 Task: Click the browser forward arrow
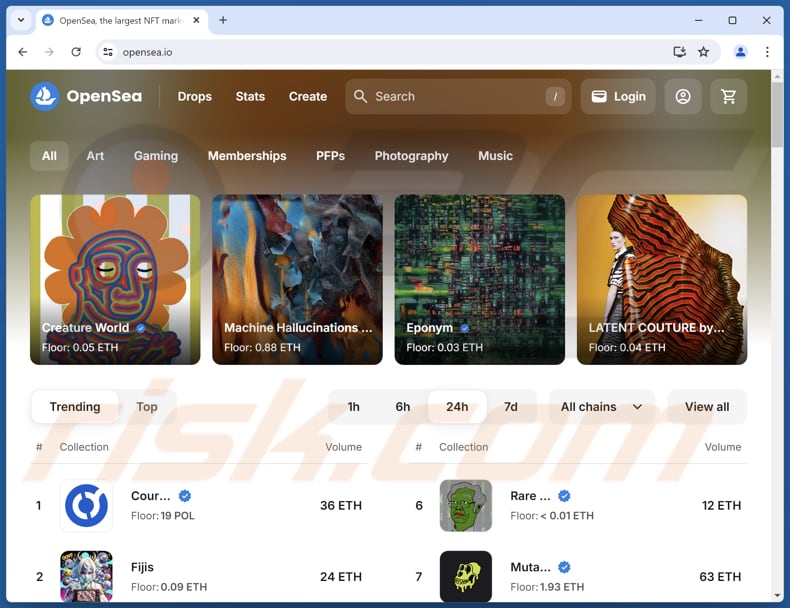pos(49,52)
